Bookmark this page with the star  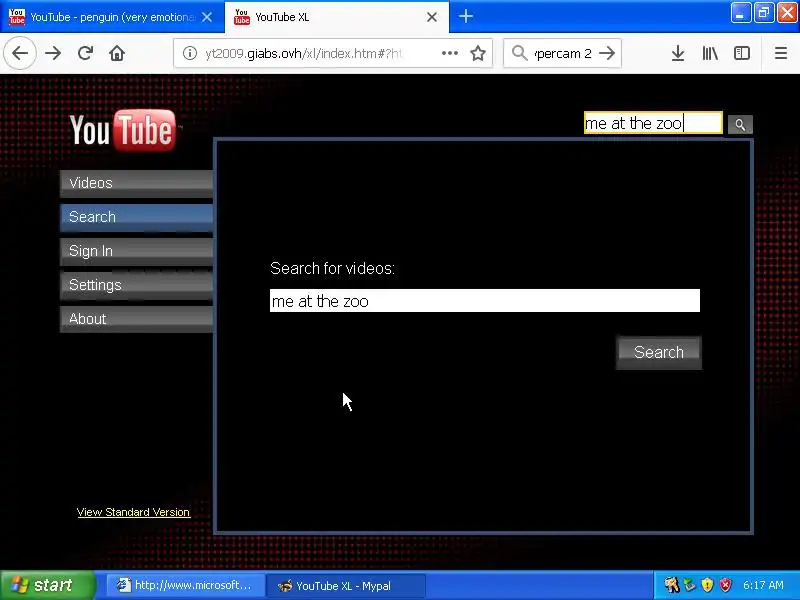[478, 53]
